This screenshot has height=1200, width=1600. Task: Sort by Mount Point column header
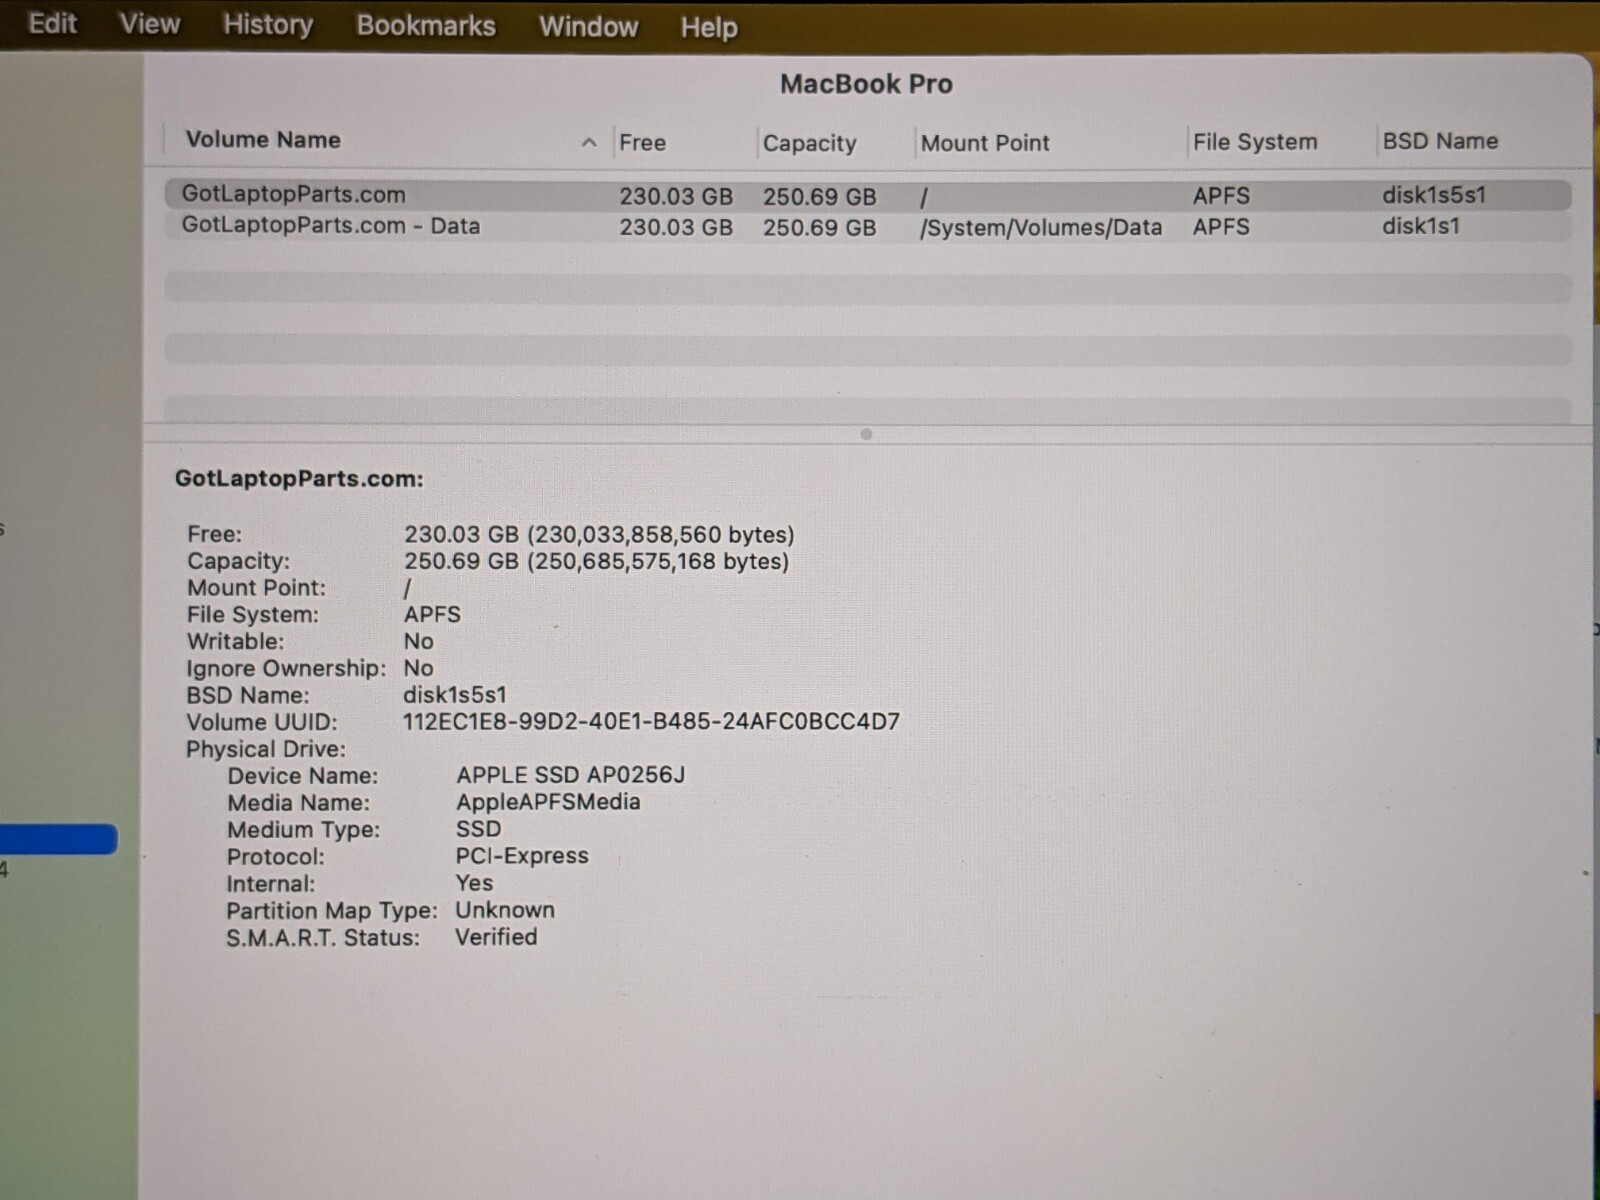[985, 143]
